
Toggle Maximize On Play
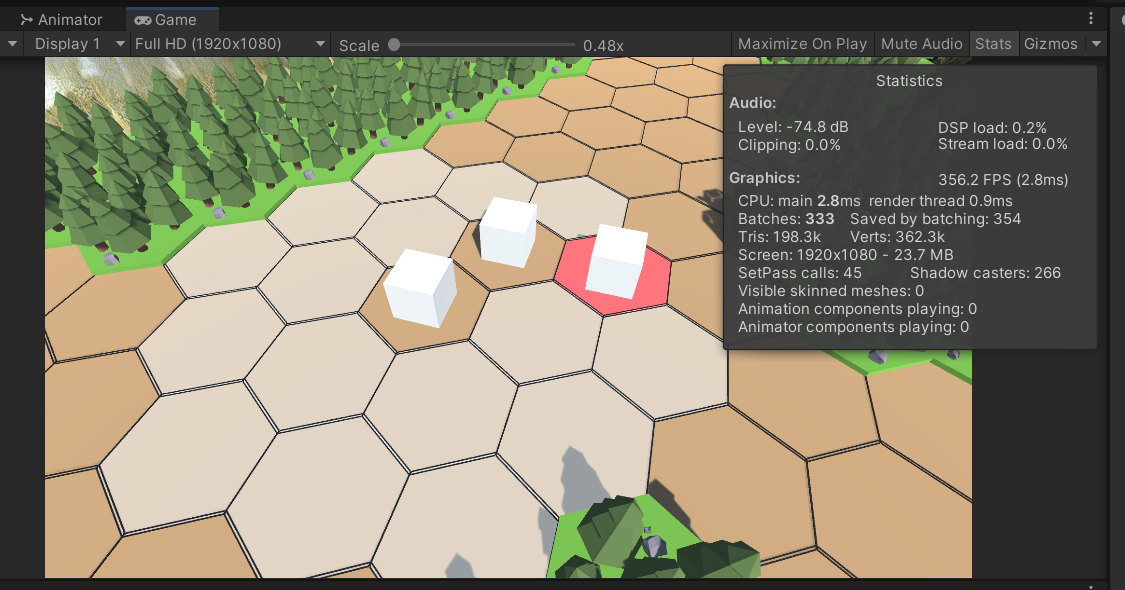(802, 44)
